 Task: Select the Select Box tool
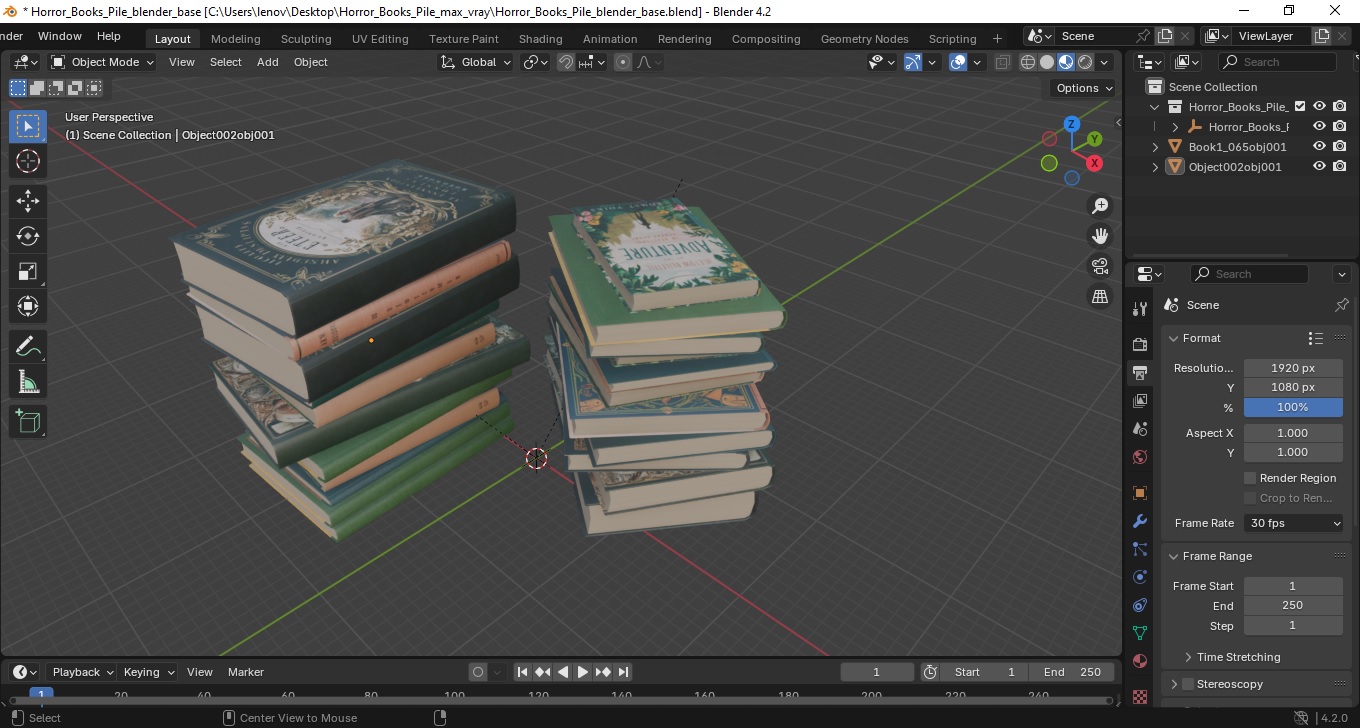coord(28,126)
